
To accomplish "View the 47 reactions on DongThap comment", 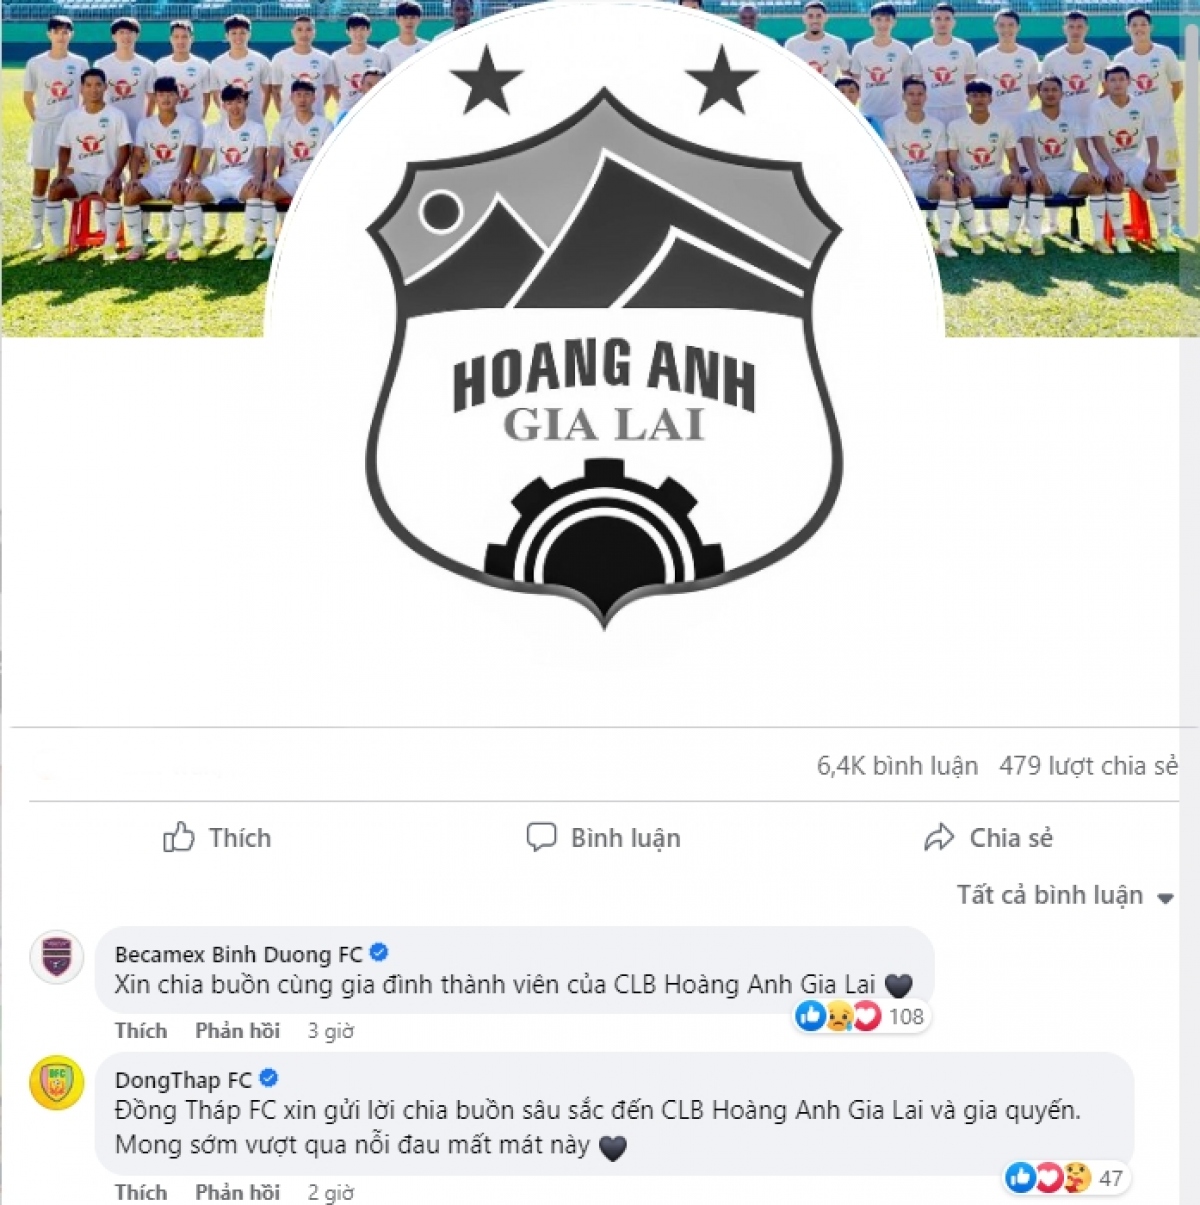I will (x=1065, y=1178).
